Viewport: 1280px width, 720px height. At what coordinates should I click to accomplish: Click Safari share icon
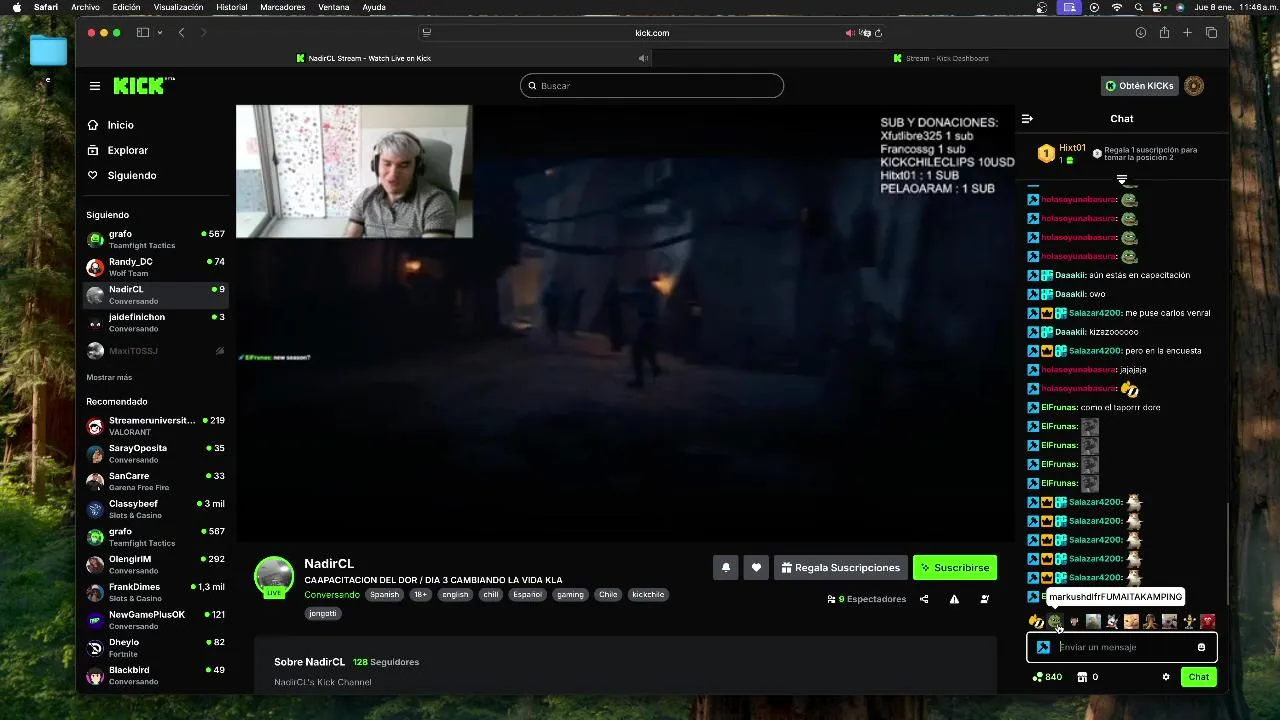[x=1164, y=33]
